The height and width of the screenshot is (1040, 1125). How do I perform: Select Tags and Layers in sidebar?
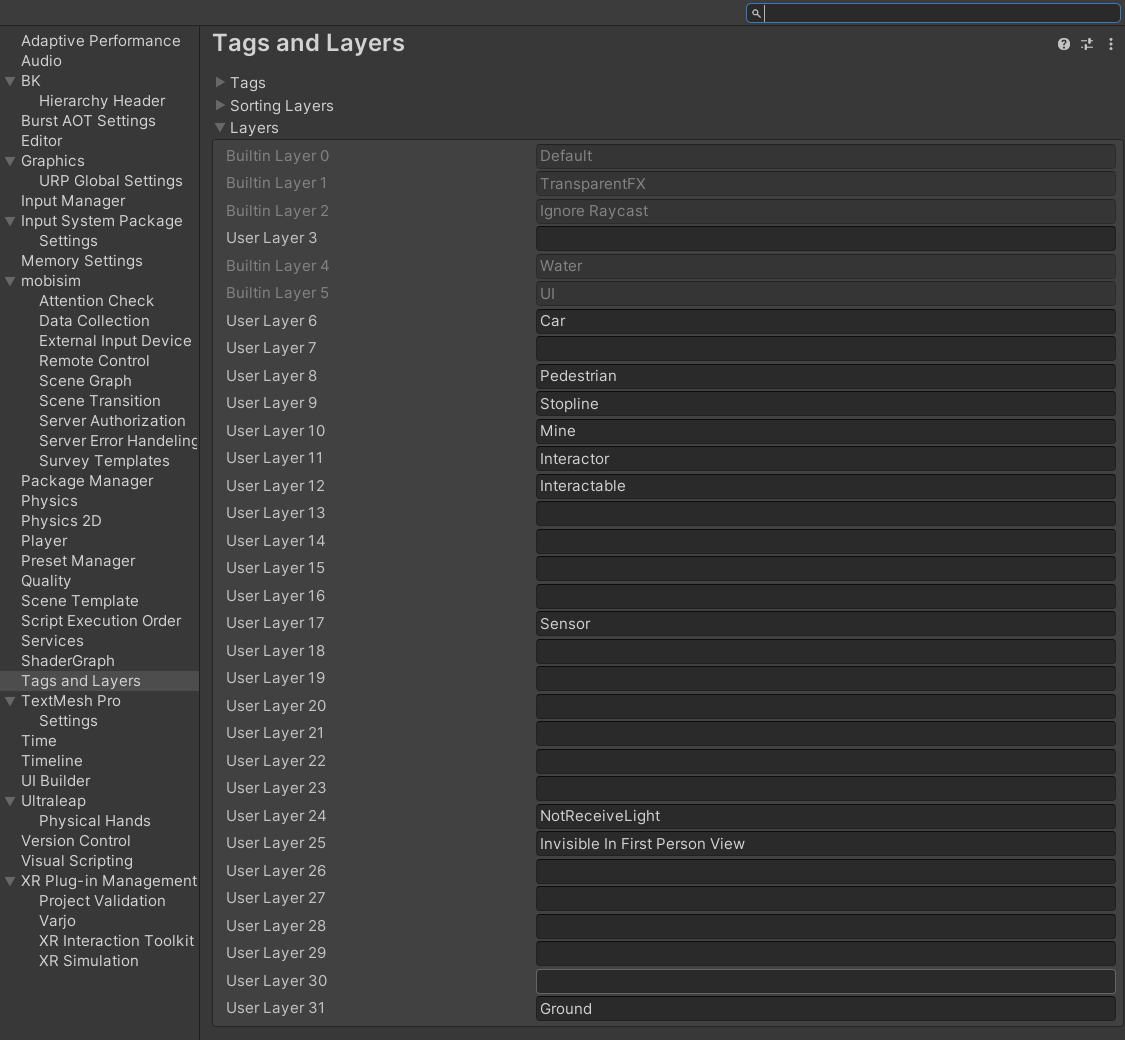pos(99,681)
